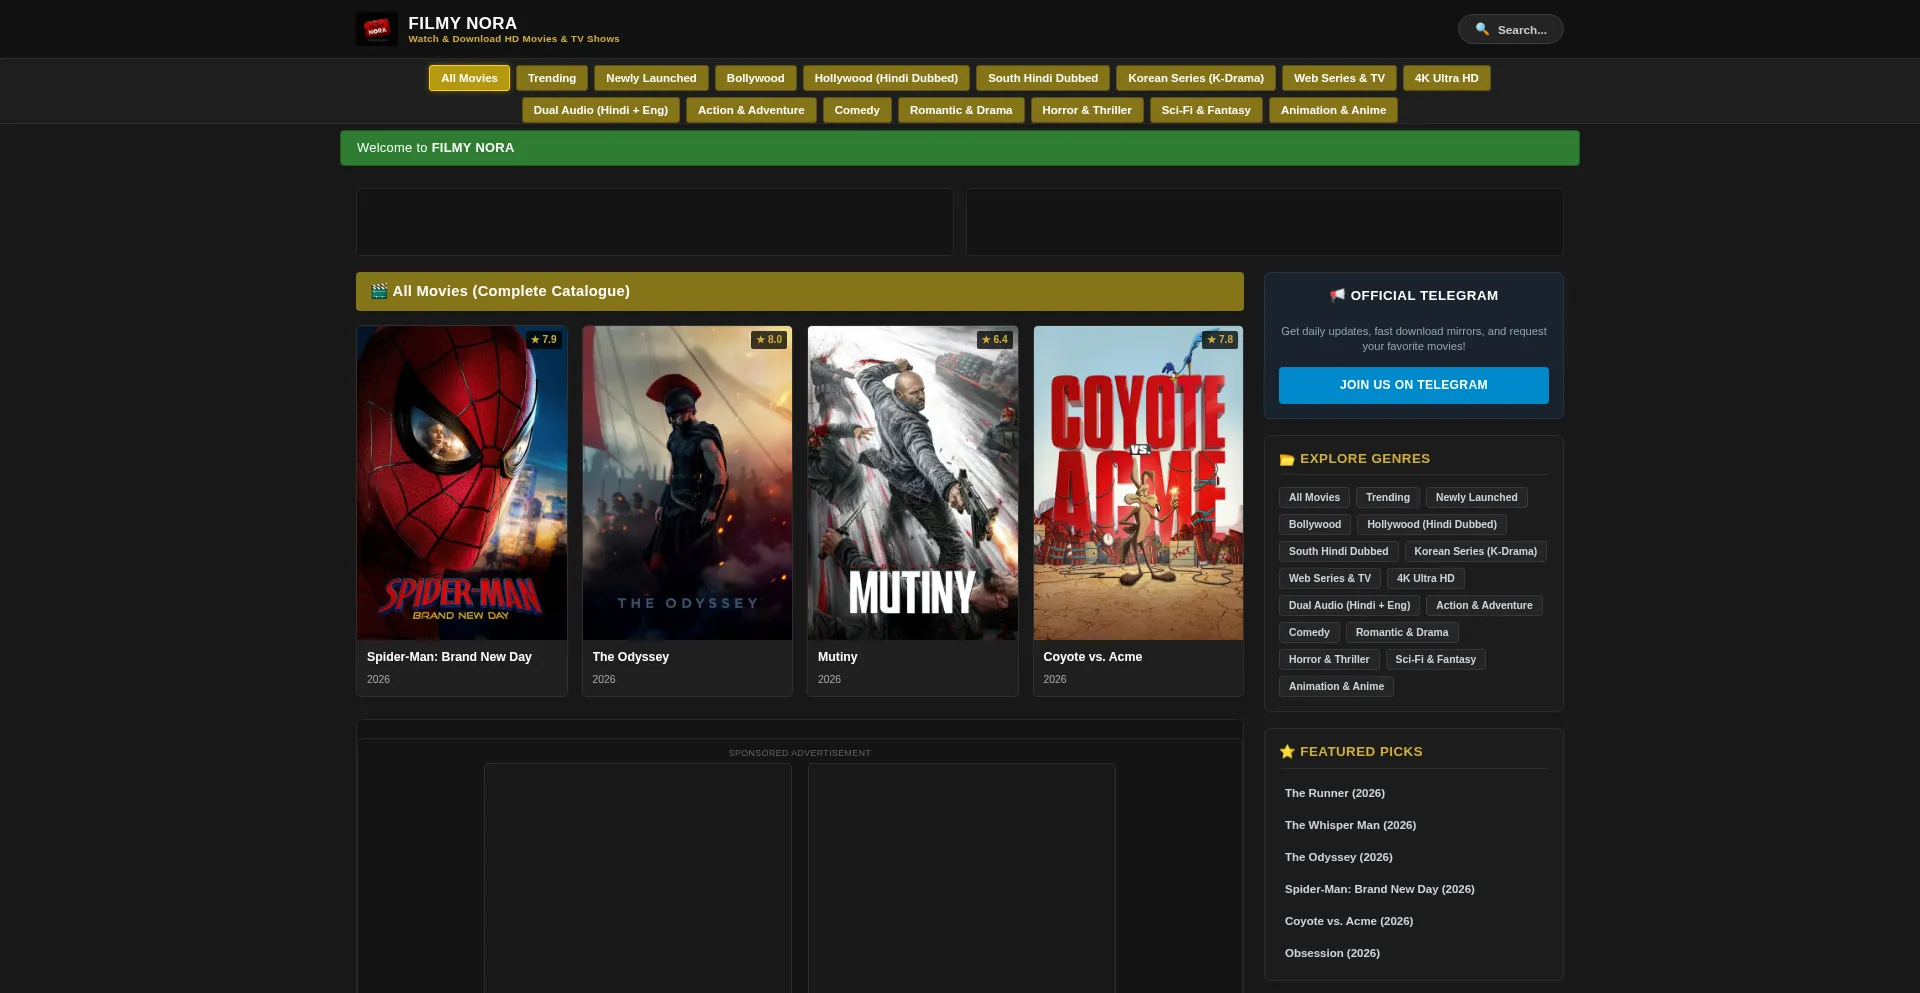
Task: Open Hollywood (Hindi Dubbed) in top navigation
Action: point(886,78)
